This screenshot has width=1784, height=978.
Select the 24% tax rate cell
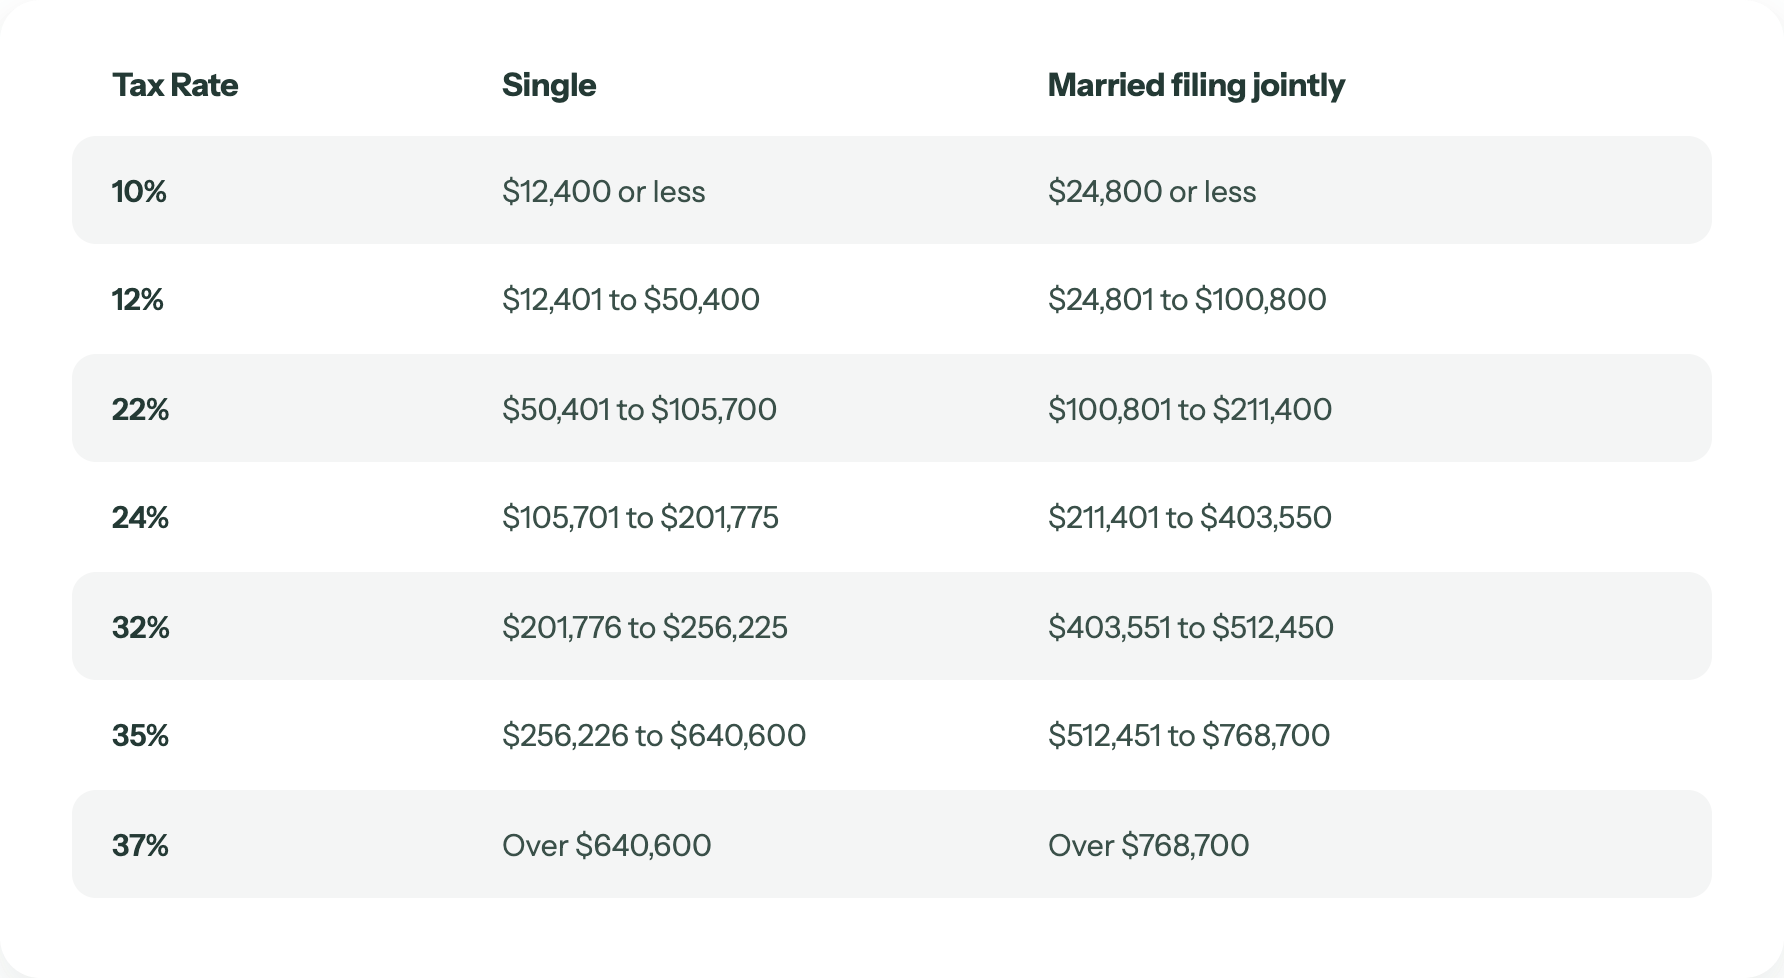140,517
